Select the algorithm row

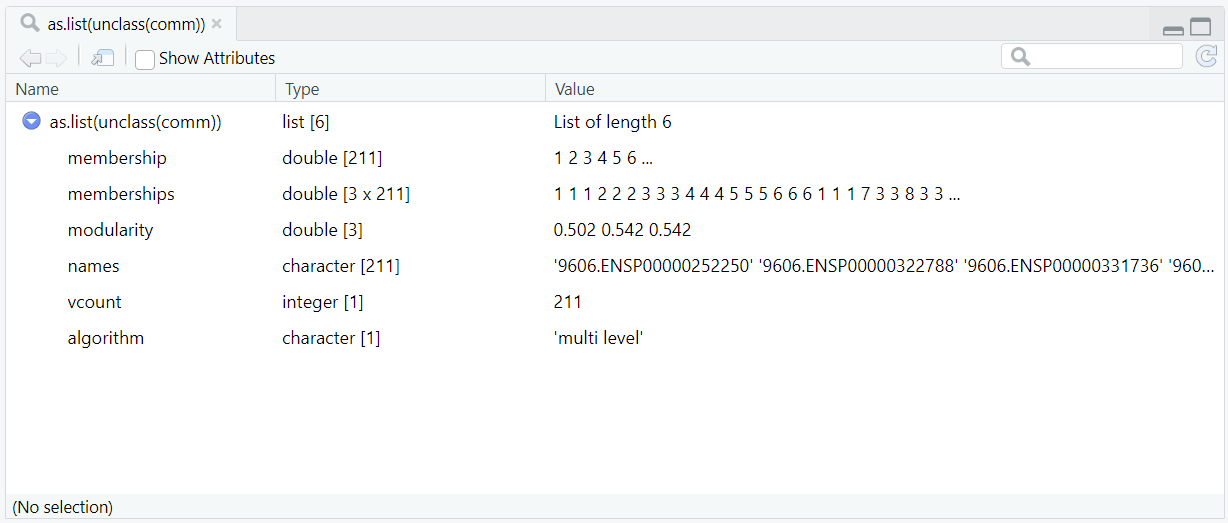105,338
